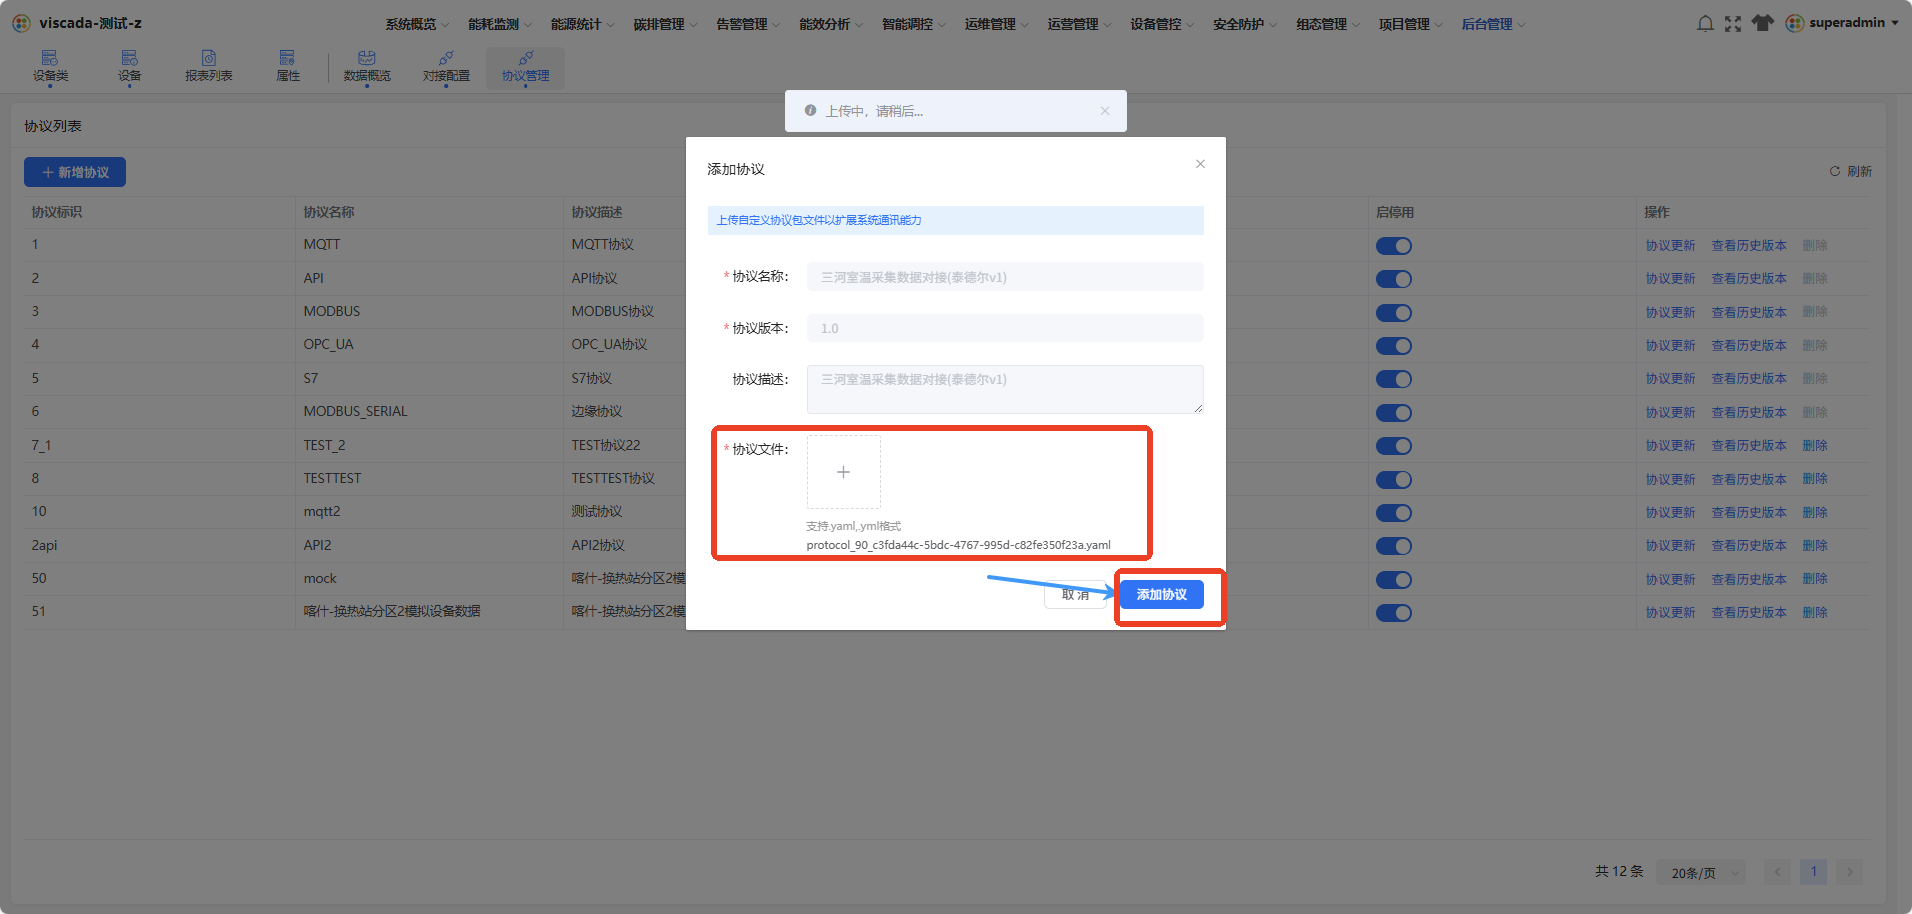Open theme skin shirt icon
Viewport: 1912px width, 914px height.
tap(1762, 23)
